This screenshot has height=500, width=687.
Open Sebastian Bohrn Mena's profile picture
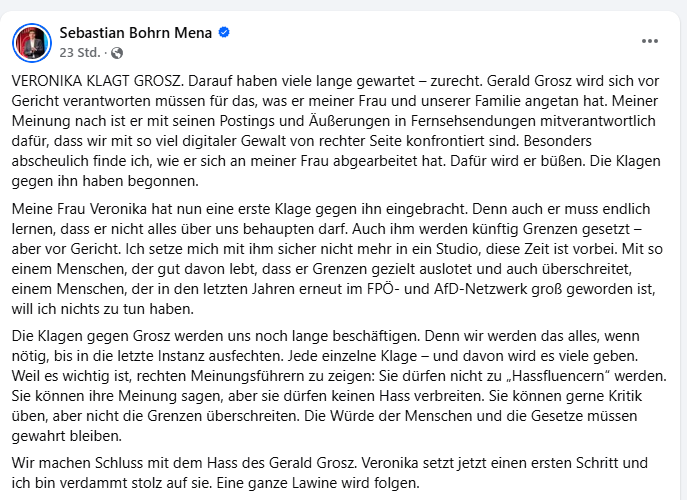coord(32,43)
